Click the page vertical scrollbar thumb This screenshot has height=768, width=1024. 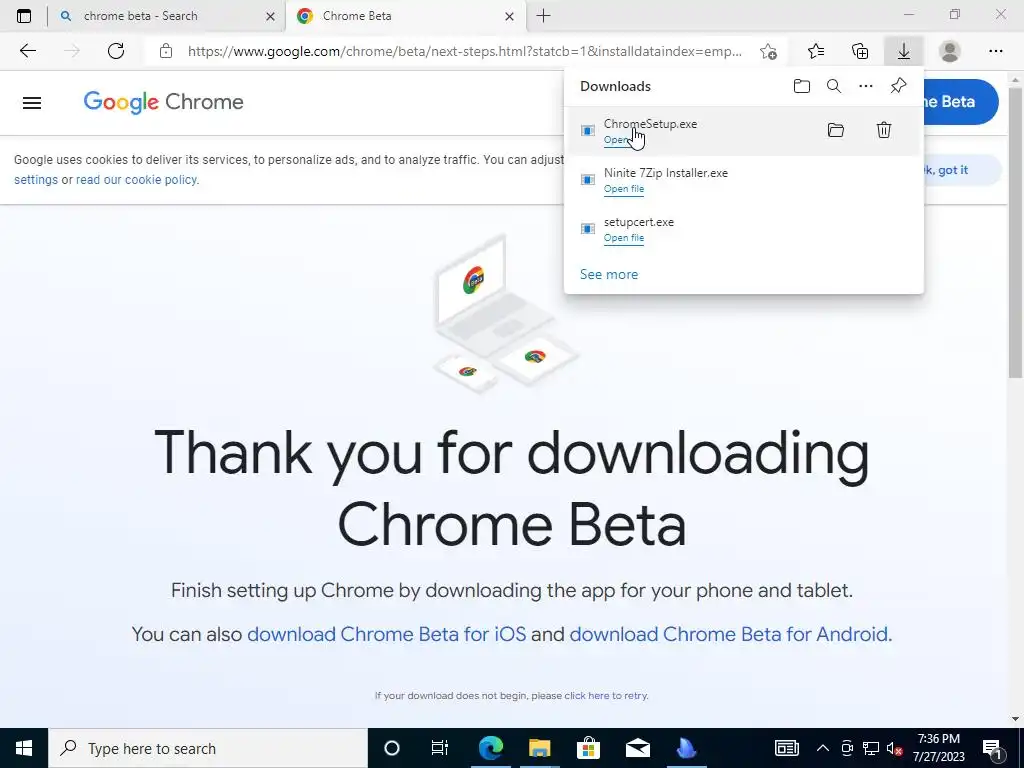(1015, 232)
